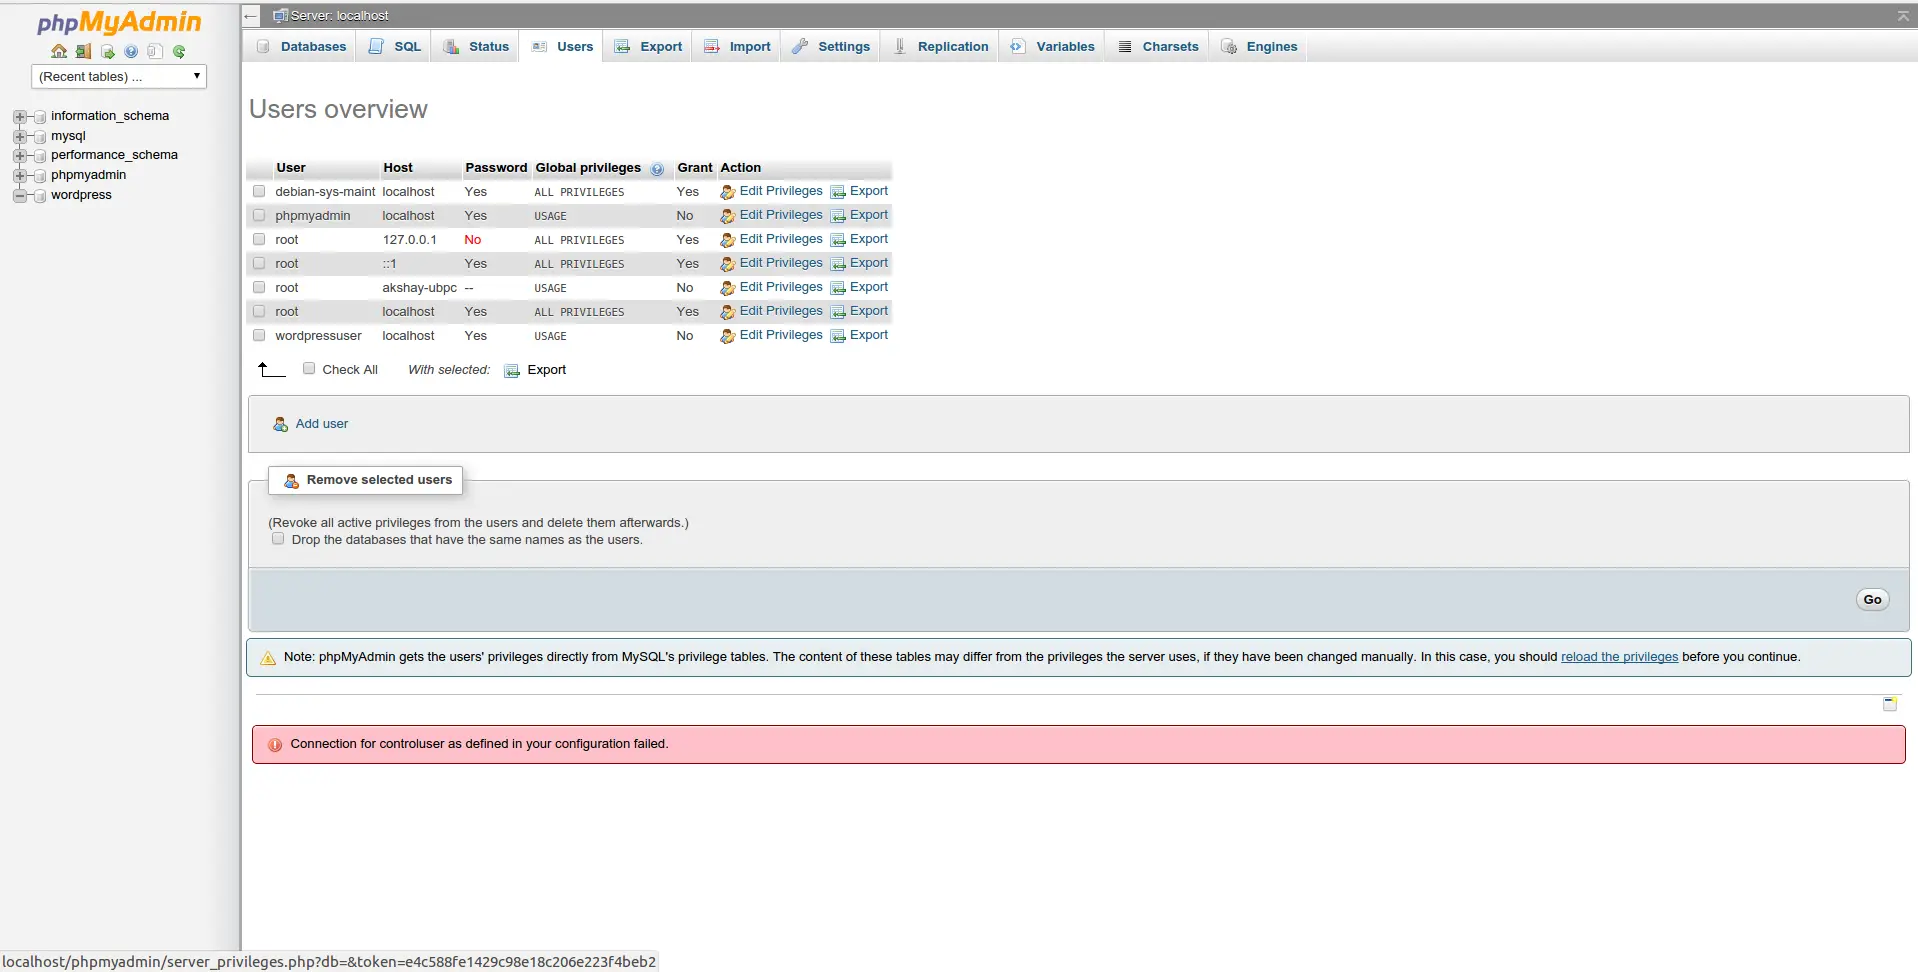Check the root localhost user checkbox
The width and height of the screenshot is (1918, 972).
tap(259, 311)
